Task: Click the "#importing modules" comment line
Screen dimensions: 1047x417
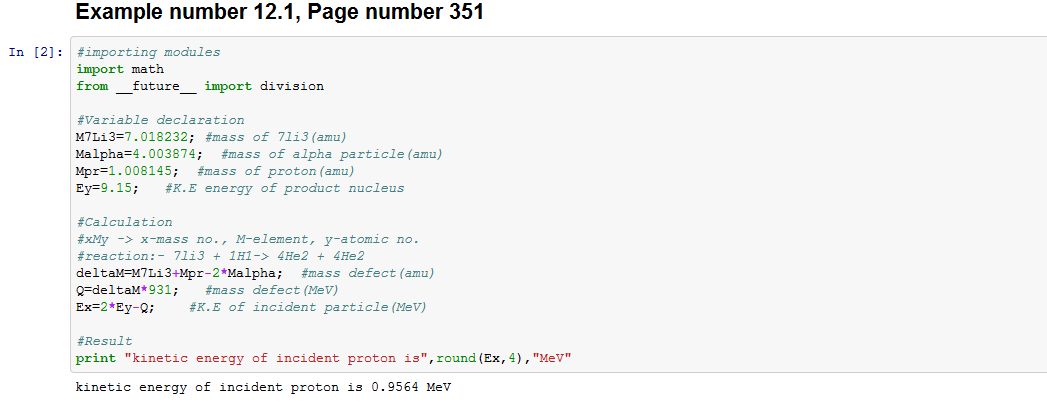Action: [x=148, y=52]
